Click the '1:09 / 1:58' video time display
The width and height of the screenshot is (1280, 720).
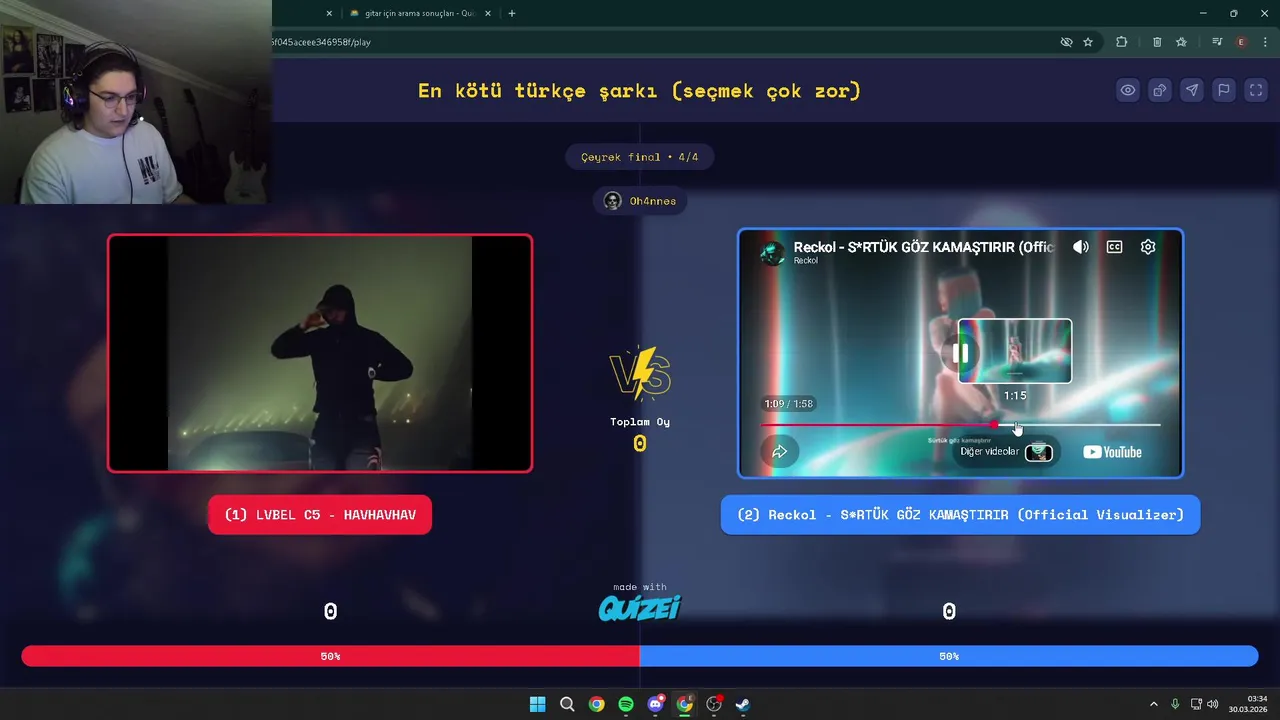(x=789, y=404)
